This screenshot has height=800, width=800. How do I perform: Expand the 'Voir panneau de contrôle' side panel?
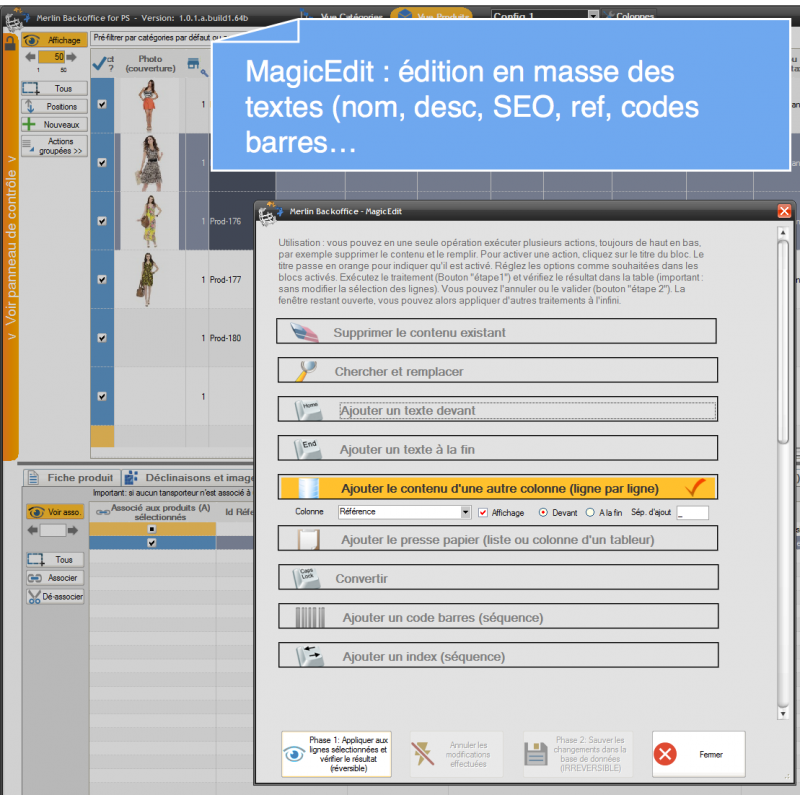point(10,250)
